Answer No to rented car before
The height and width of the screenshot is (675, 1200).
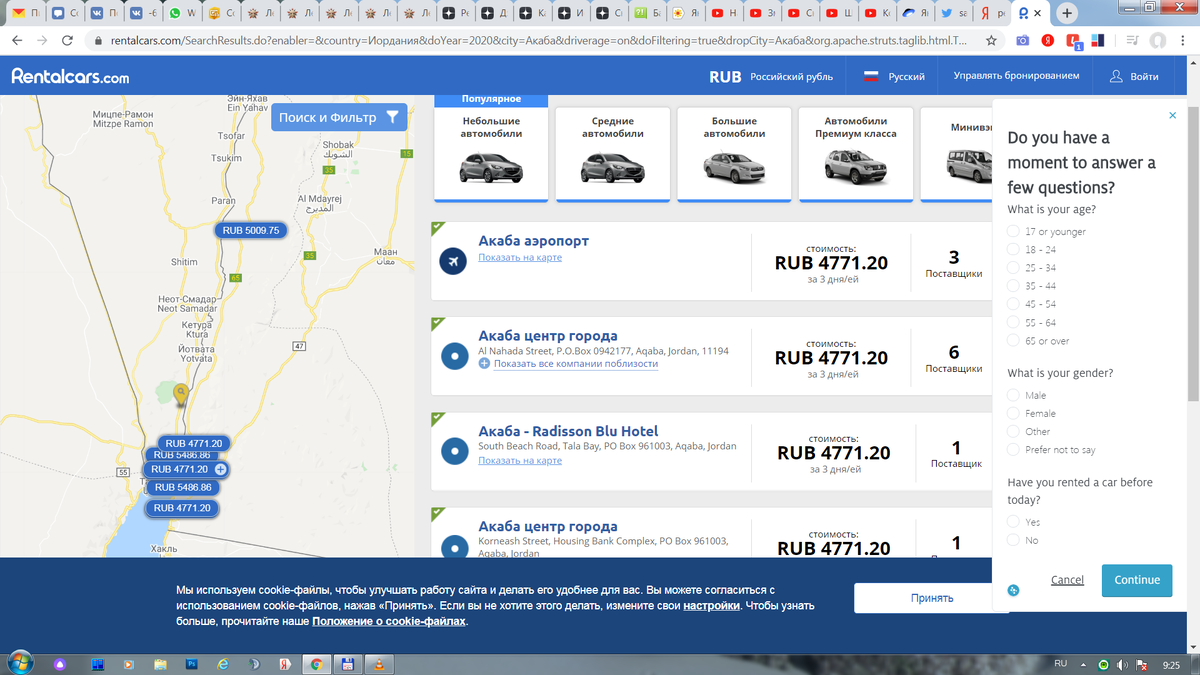coord(1013,540)
